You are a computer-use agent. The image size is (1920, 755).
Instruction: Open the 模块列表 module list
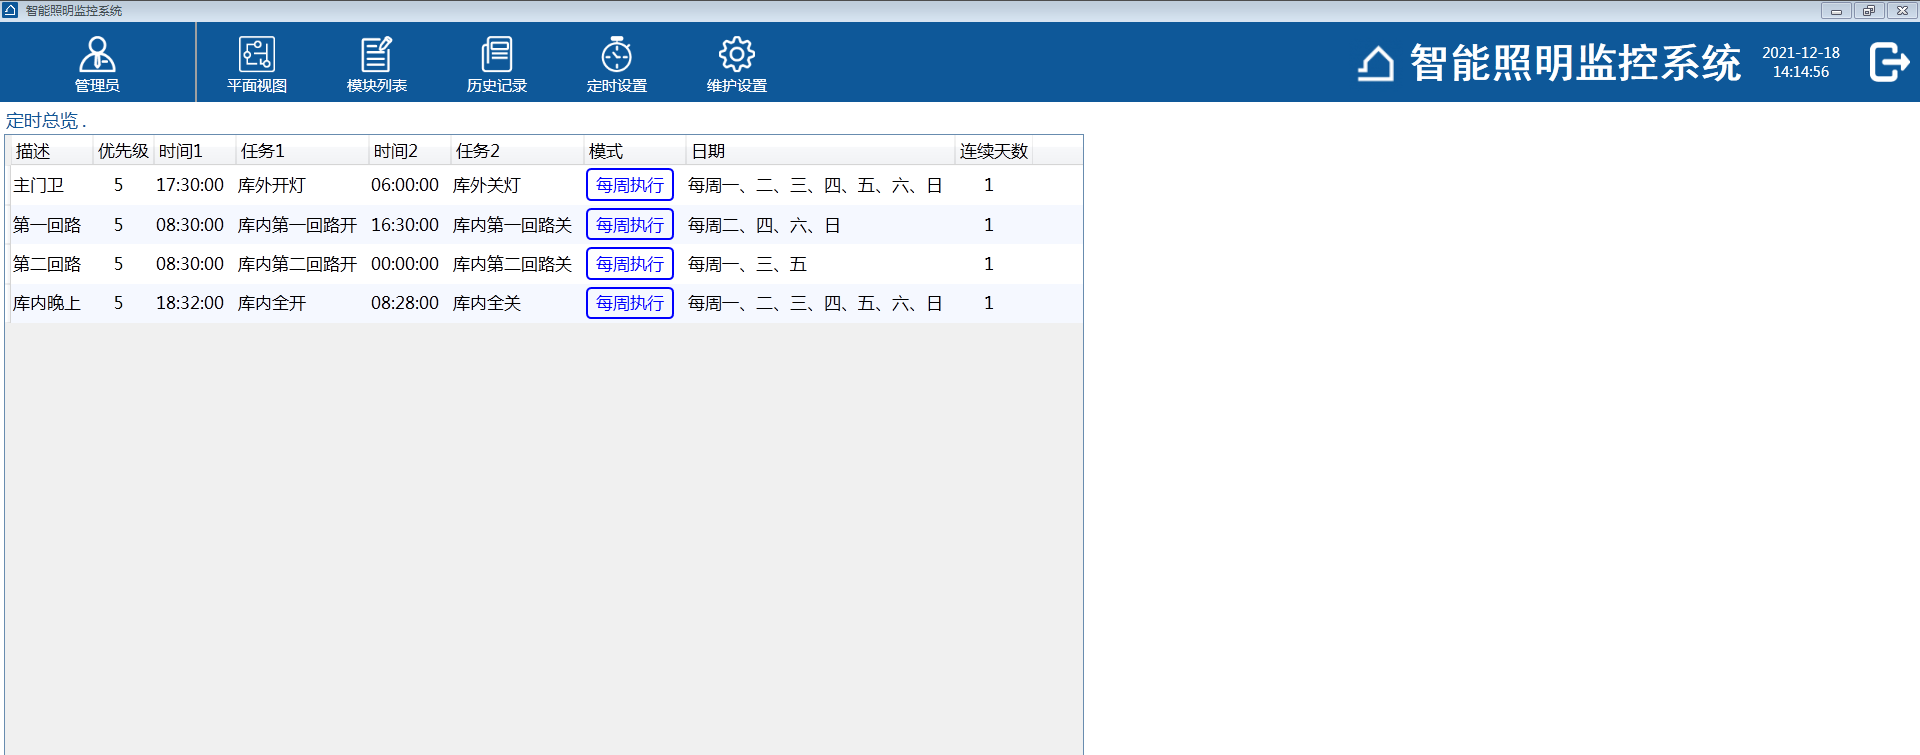[x=377, y=63]
